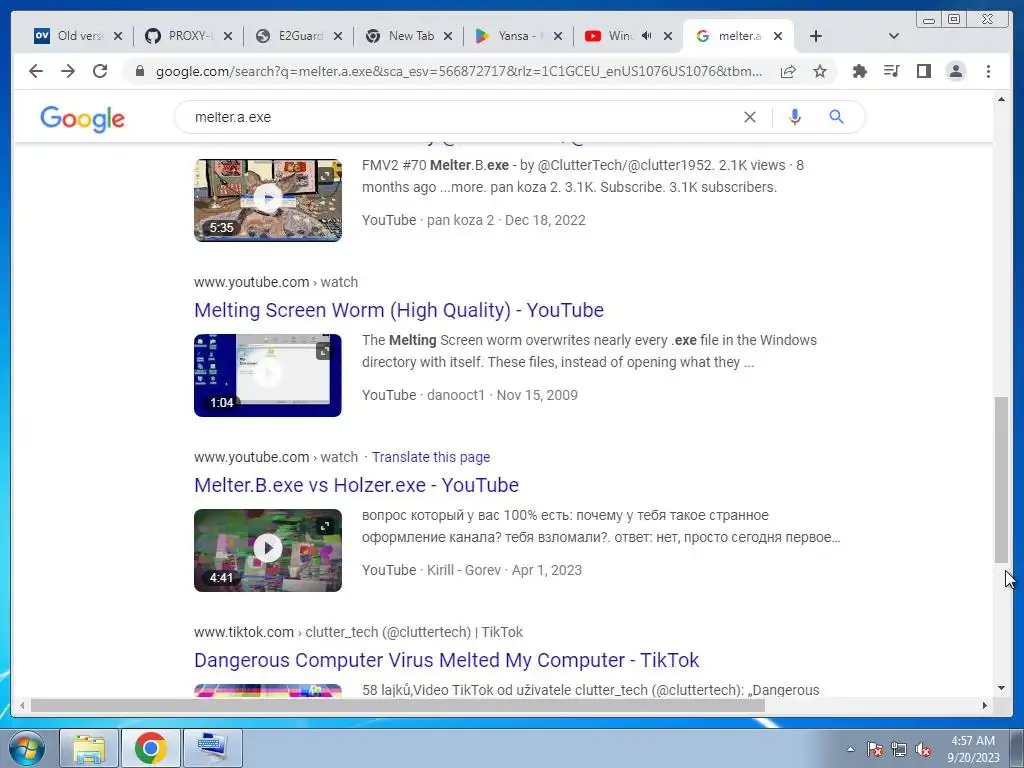Screen dimensions: 1024x768
Task: Open the muted volume tray icon
Action: coord(923,749)
